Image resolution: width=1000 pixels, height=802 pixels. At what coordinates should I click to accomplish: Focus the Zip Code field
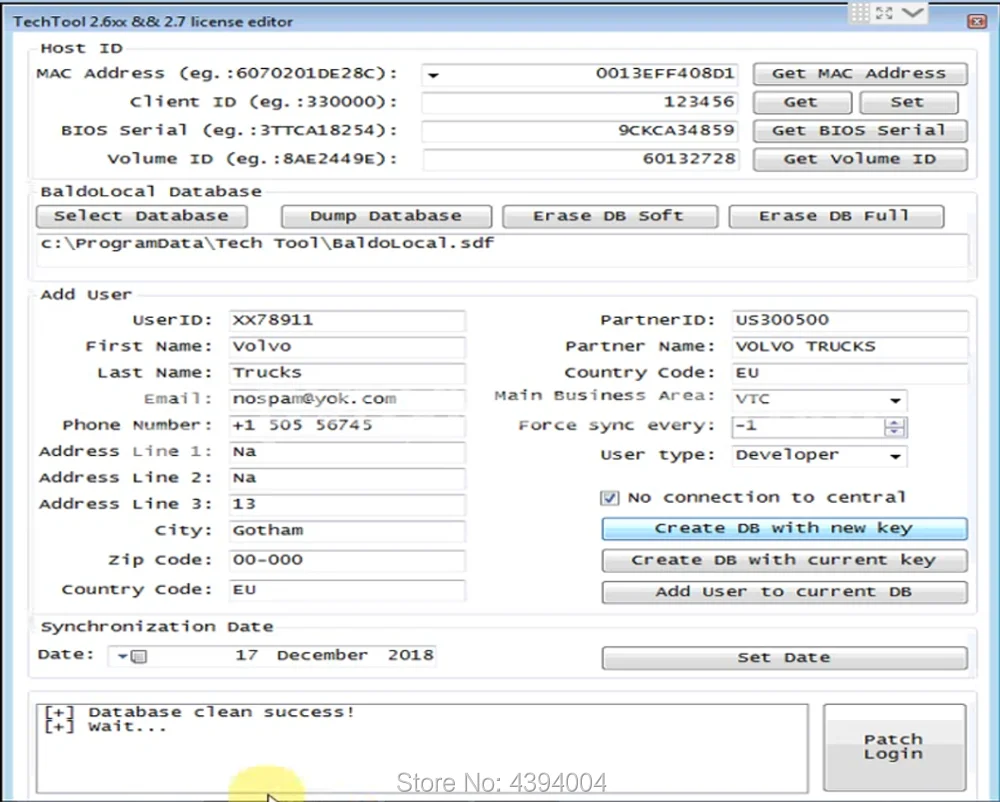(x=347, y=560)
